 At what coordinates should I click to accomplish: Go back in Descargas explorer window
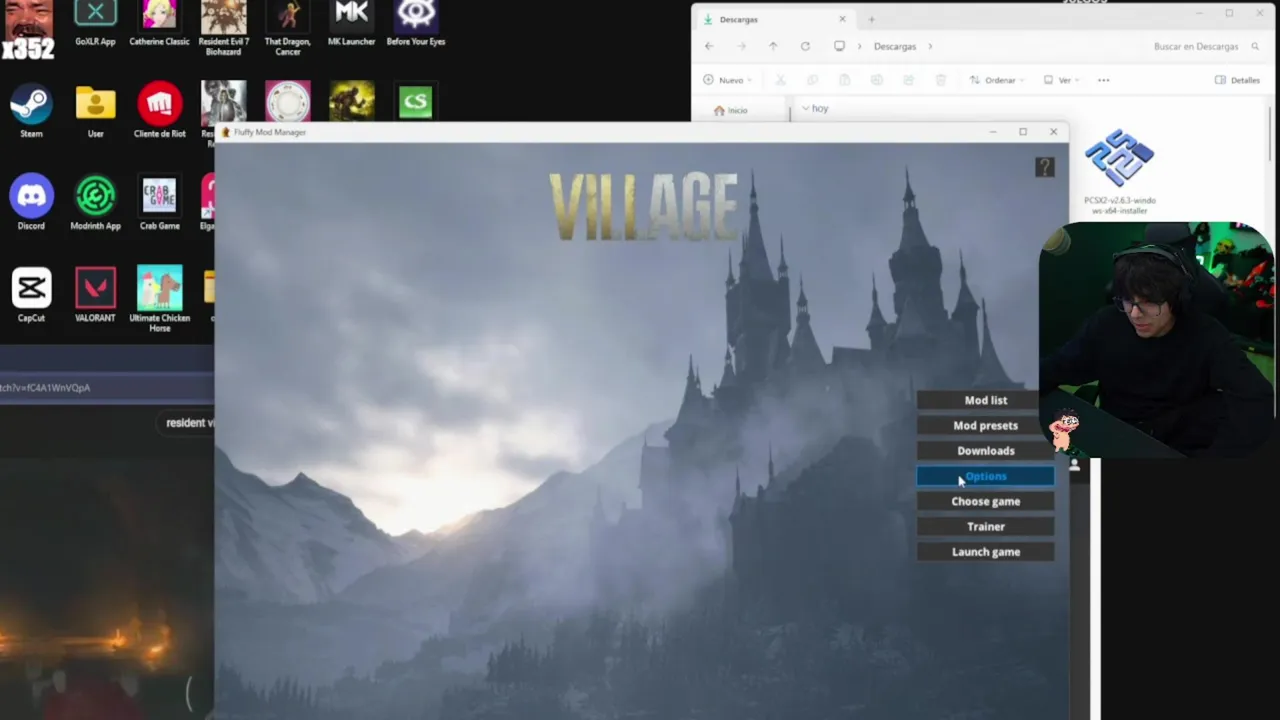[709, 46]
